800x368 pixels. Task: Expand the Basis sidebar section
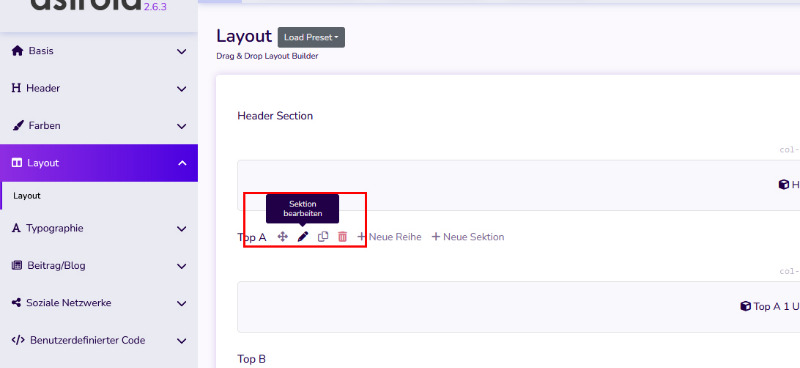pos(99,51)
